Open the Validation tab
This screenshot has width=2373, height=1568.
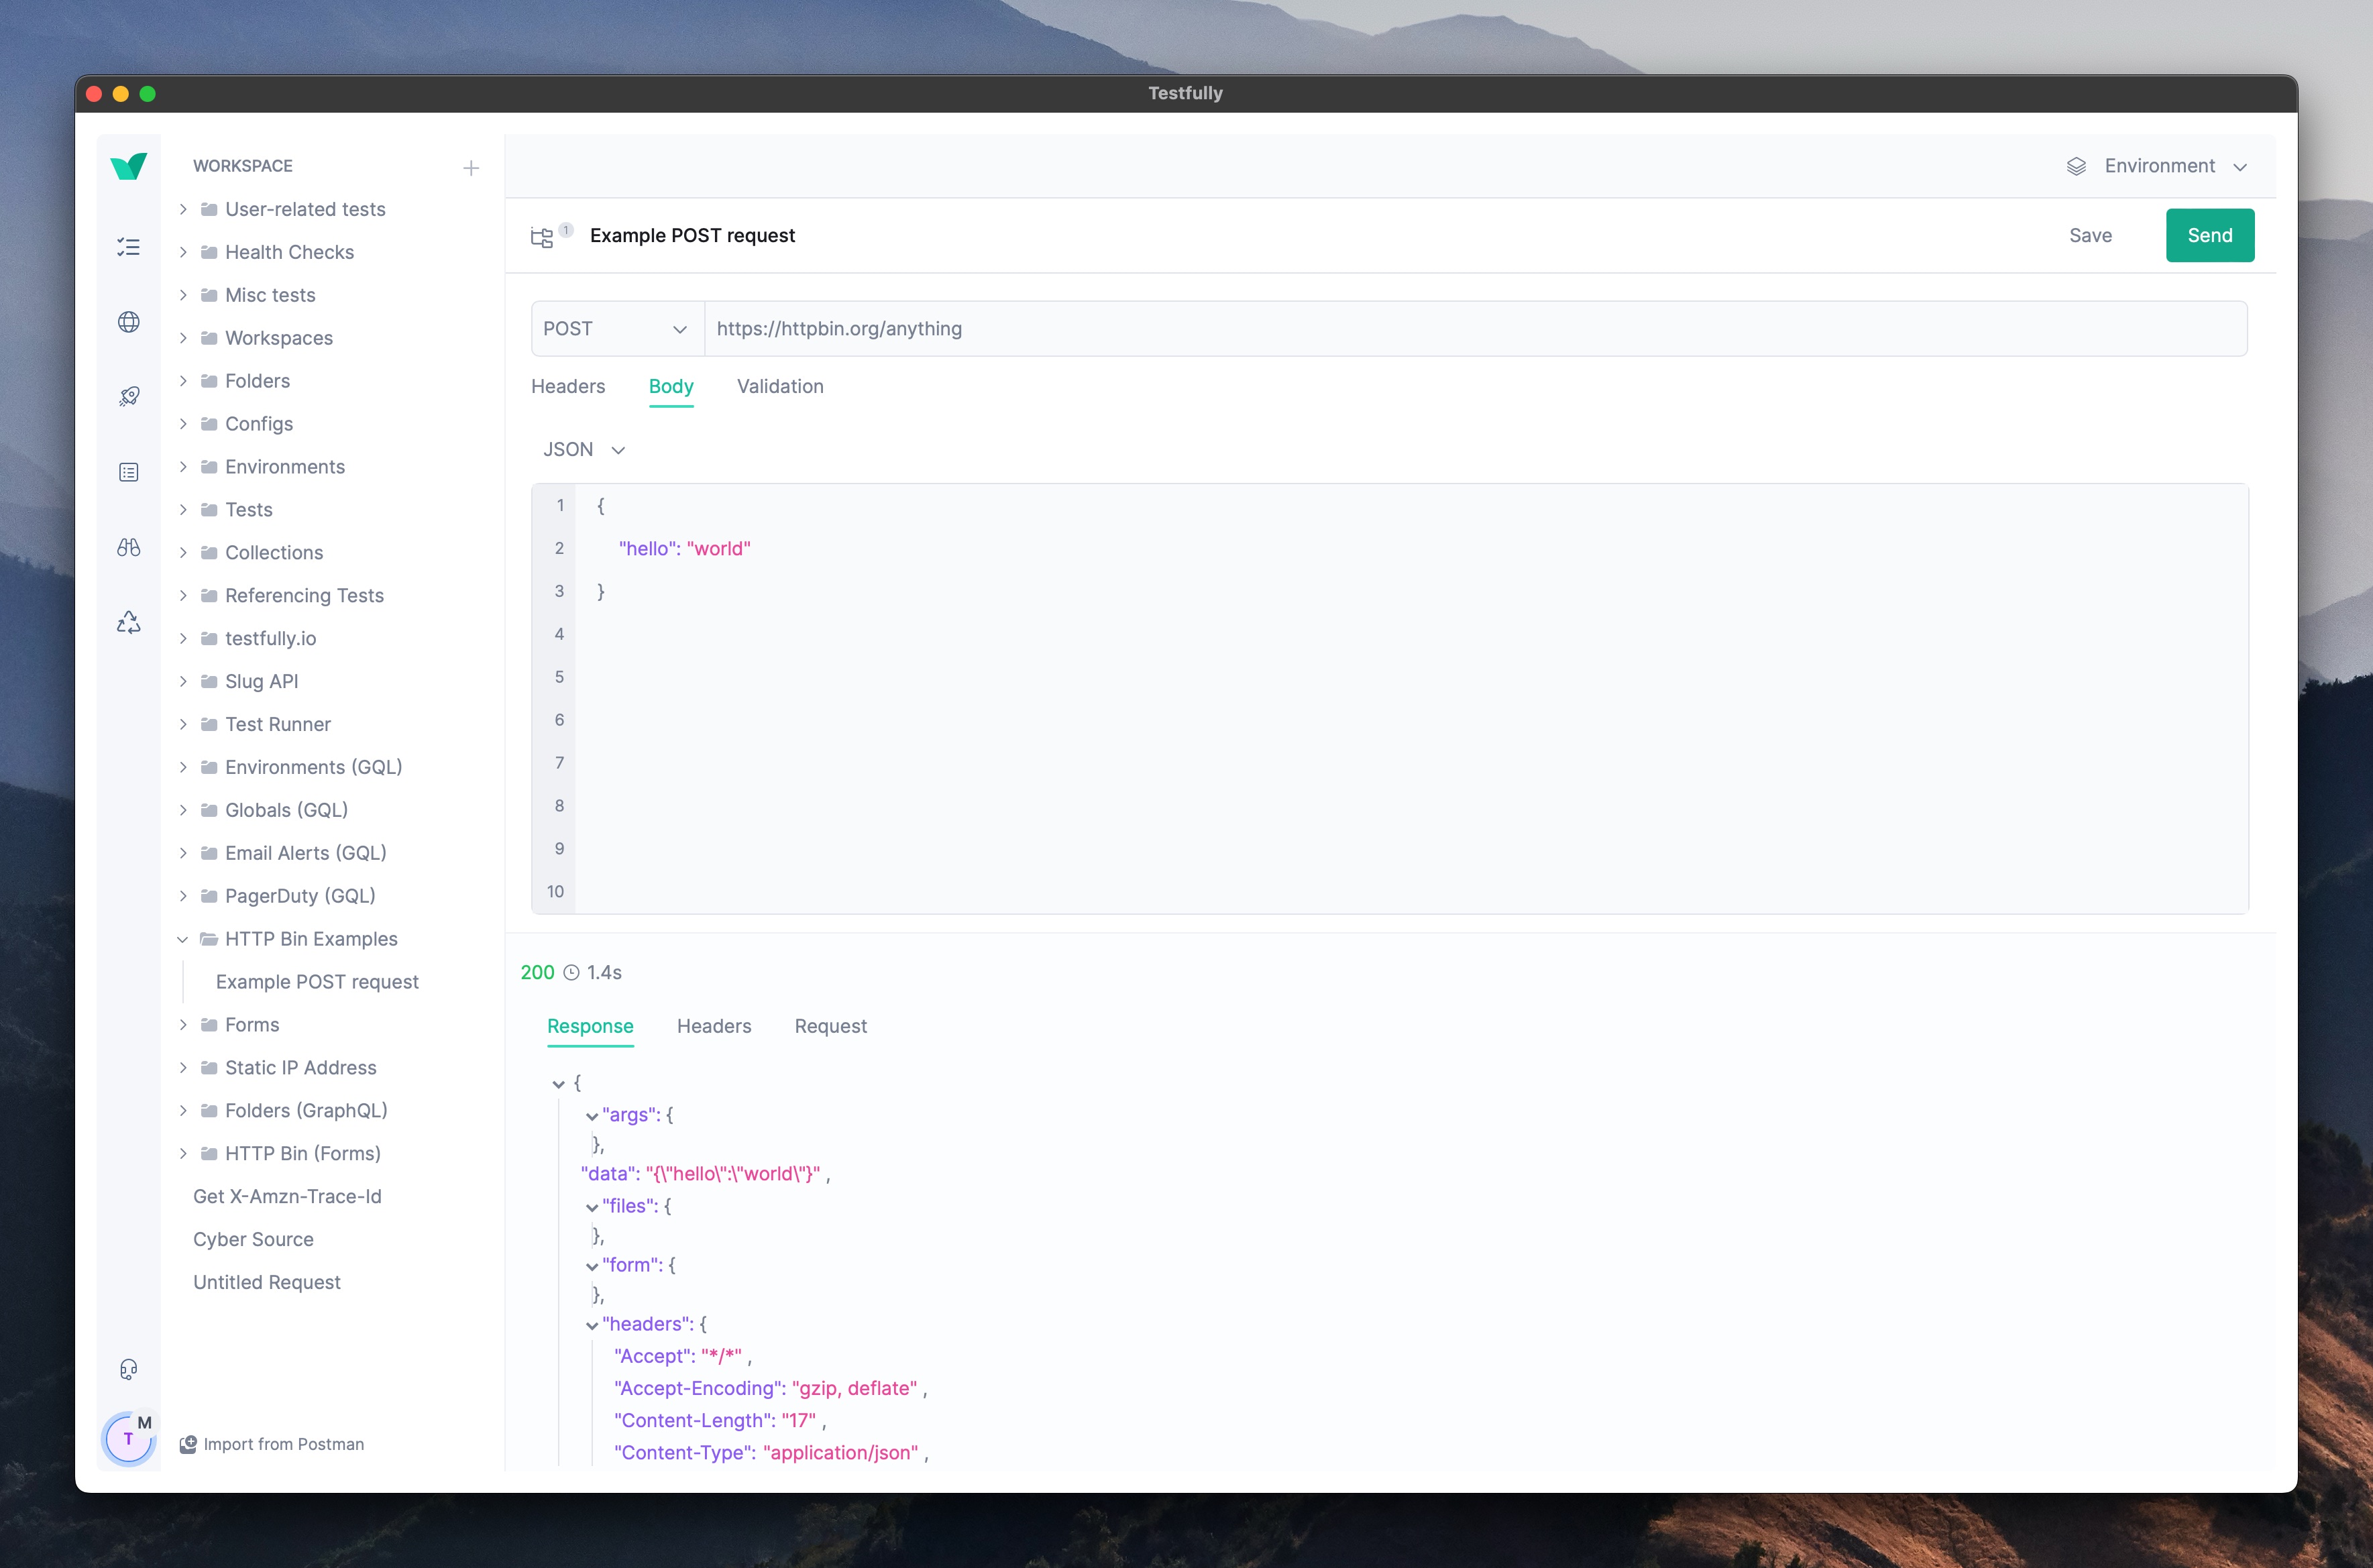(780, 387)
